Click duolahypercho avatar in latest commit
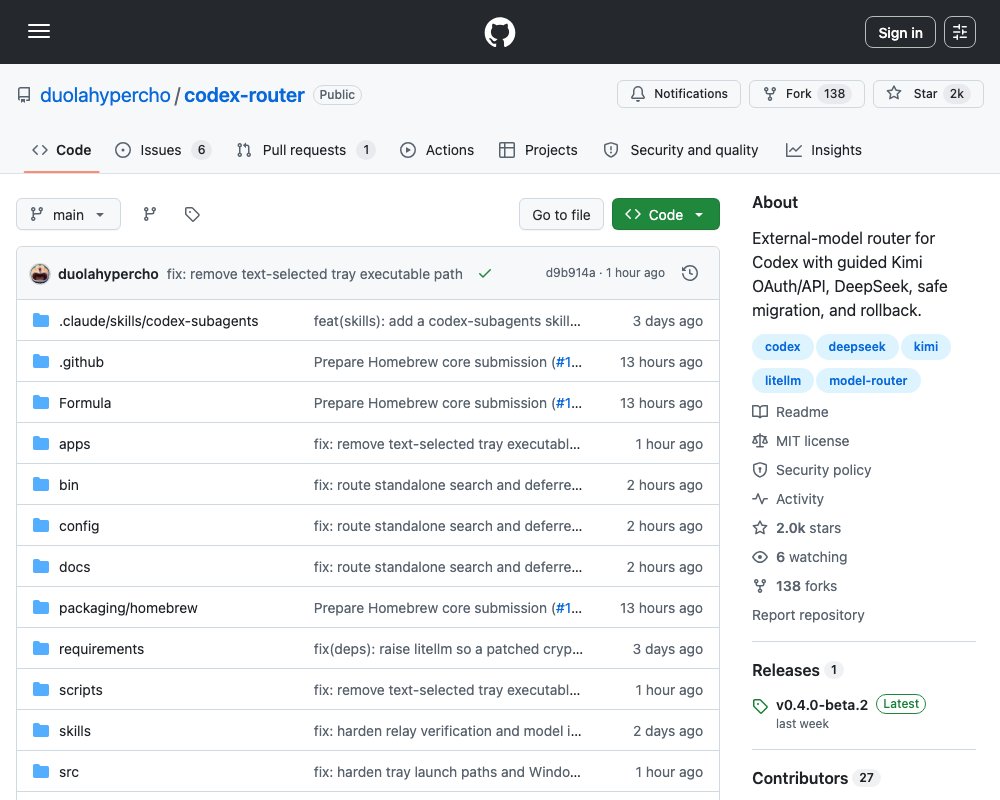The width and height of the screenshot is (1000, 800). point(40,274)
